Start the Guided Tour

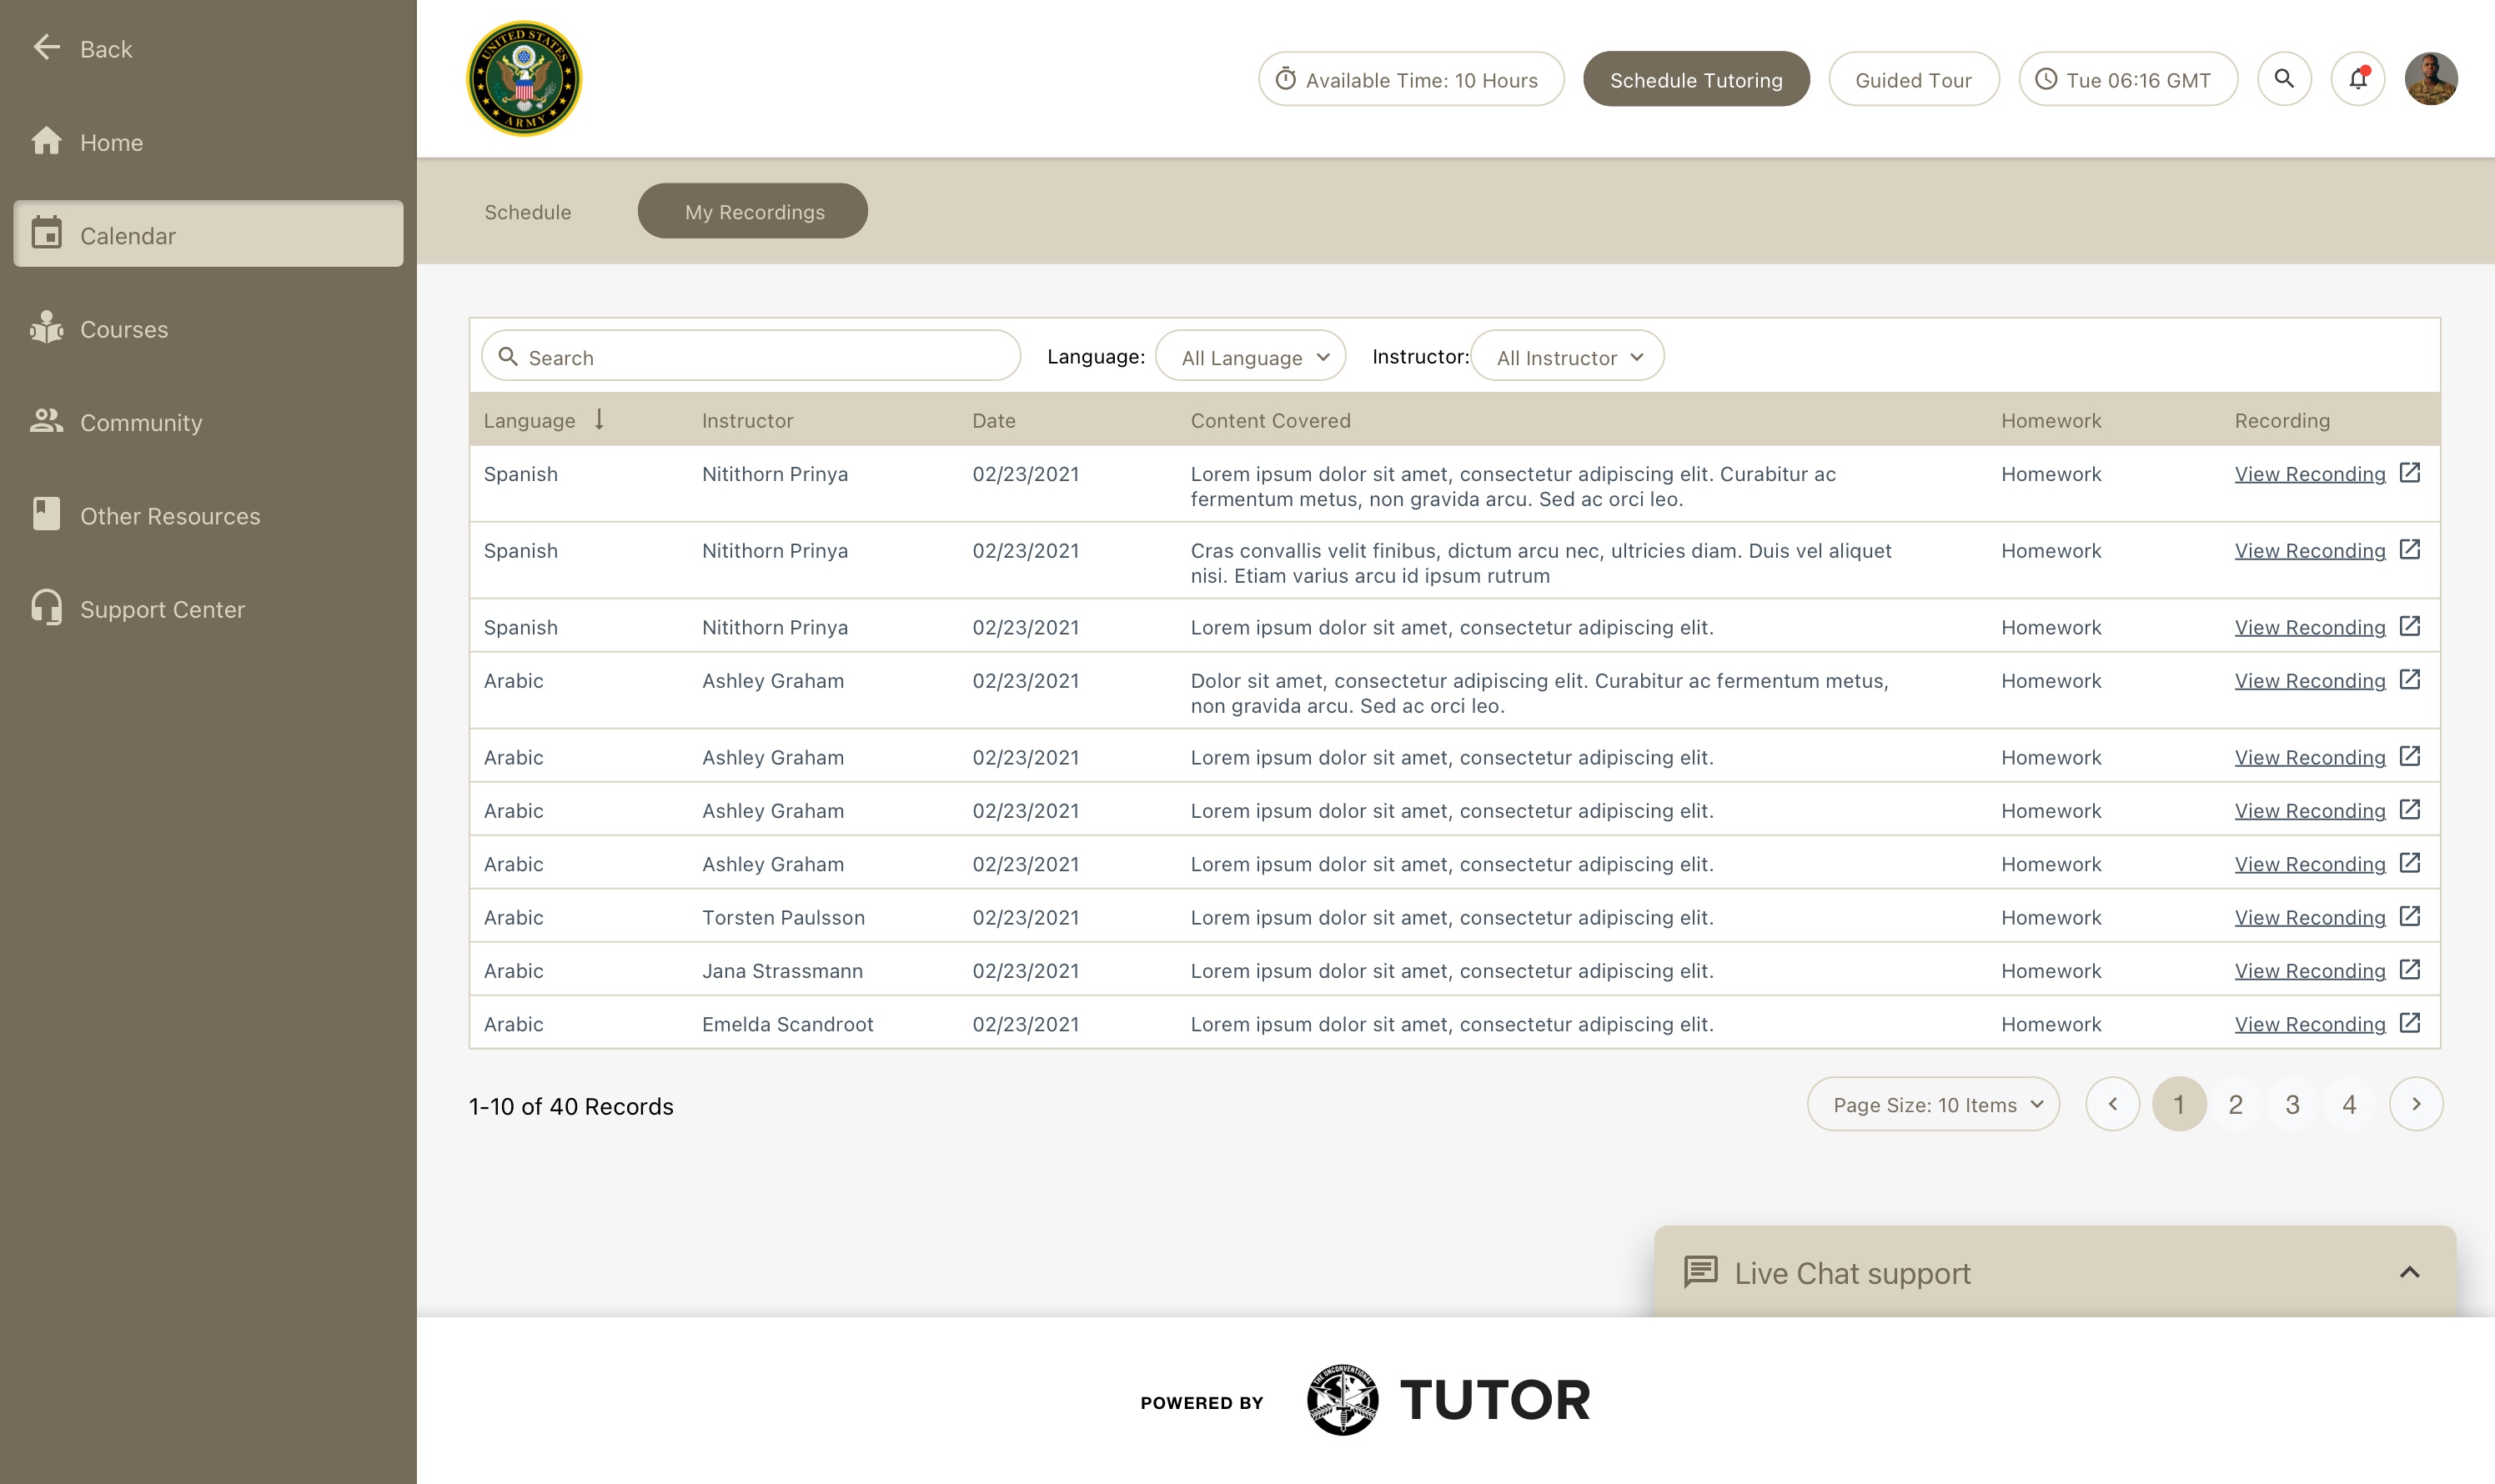[x=1913, y=79]
